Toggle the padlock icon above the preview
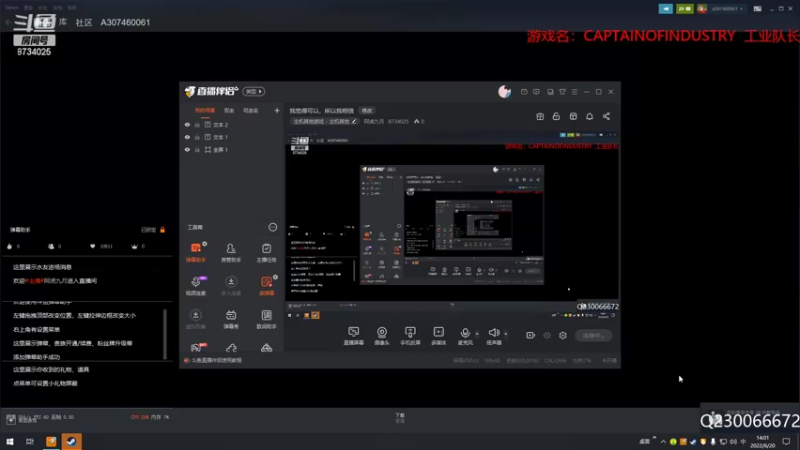Viewport: 800px width, 450px height. click(556, 116)
